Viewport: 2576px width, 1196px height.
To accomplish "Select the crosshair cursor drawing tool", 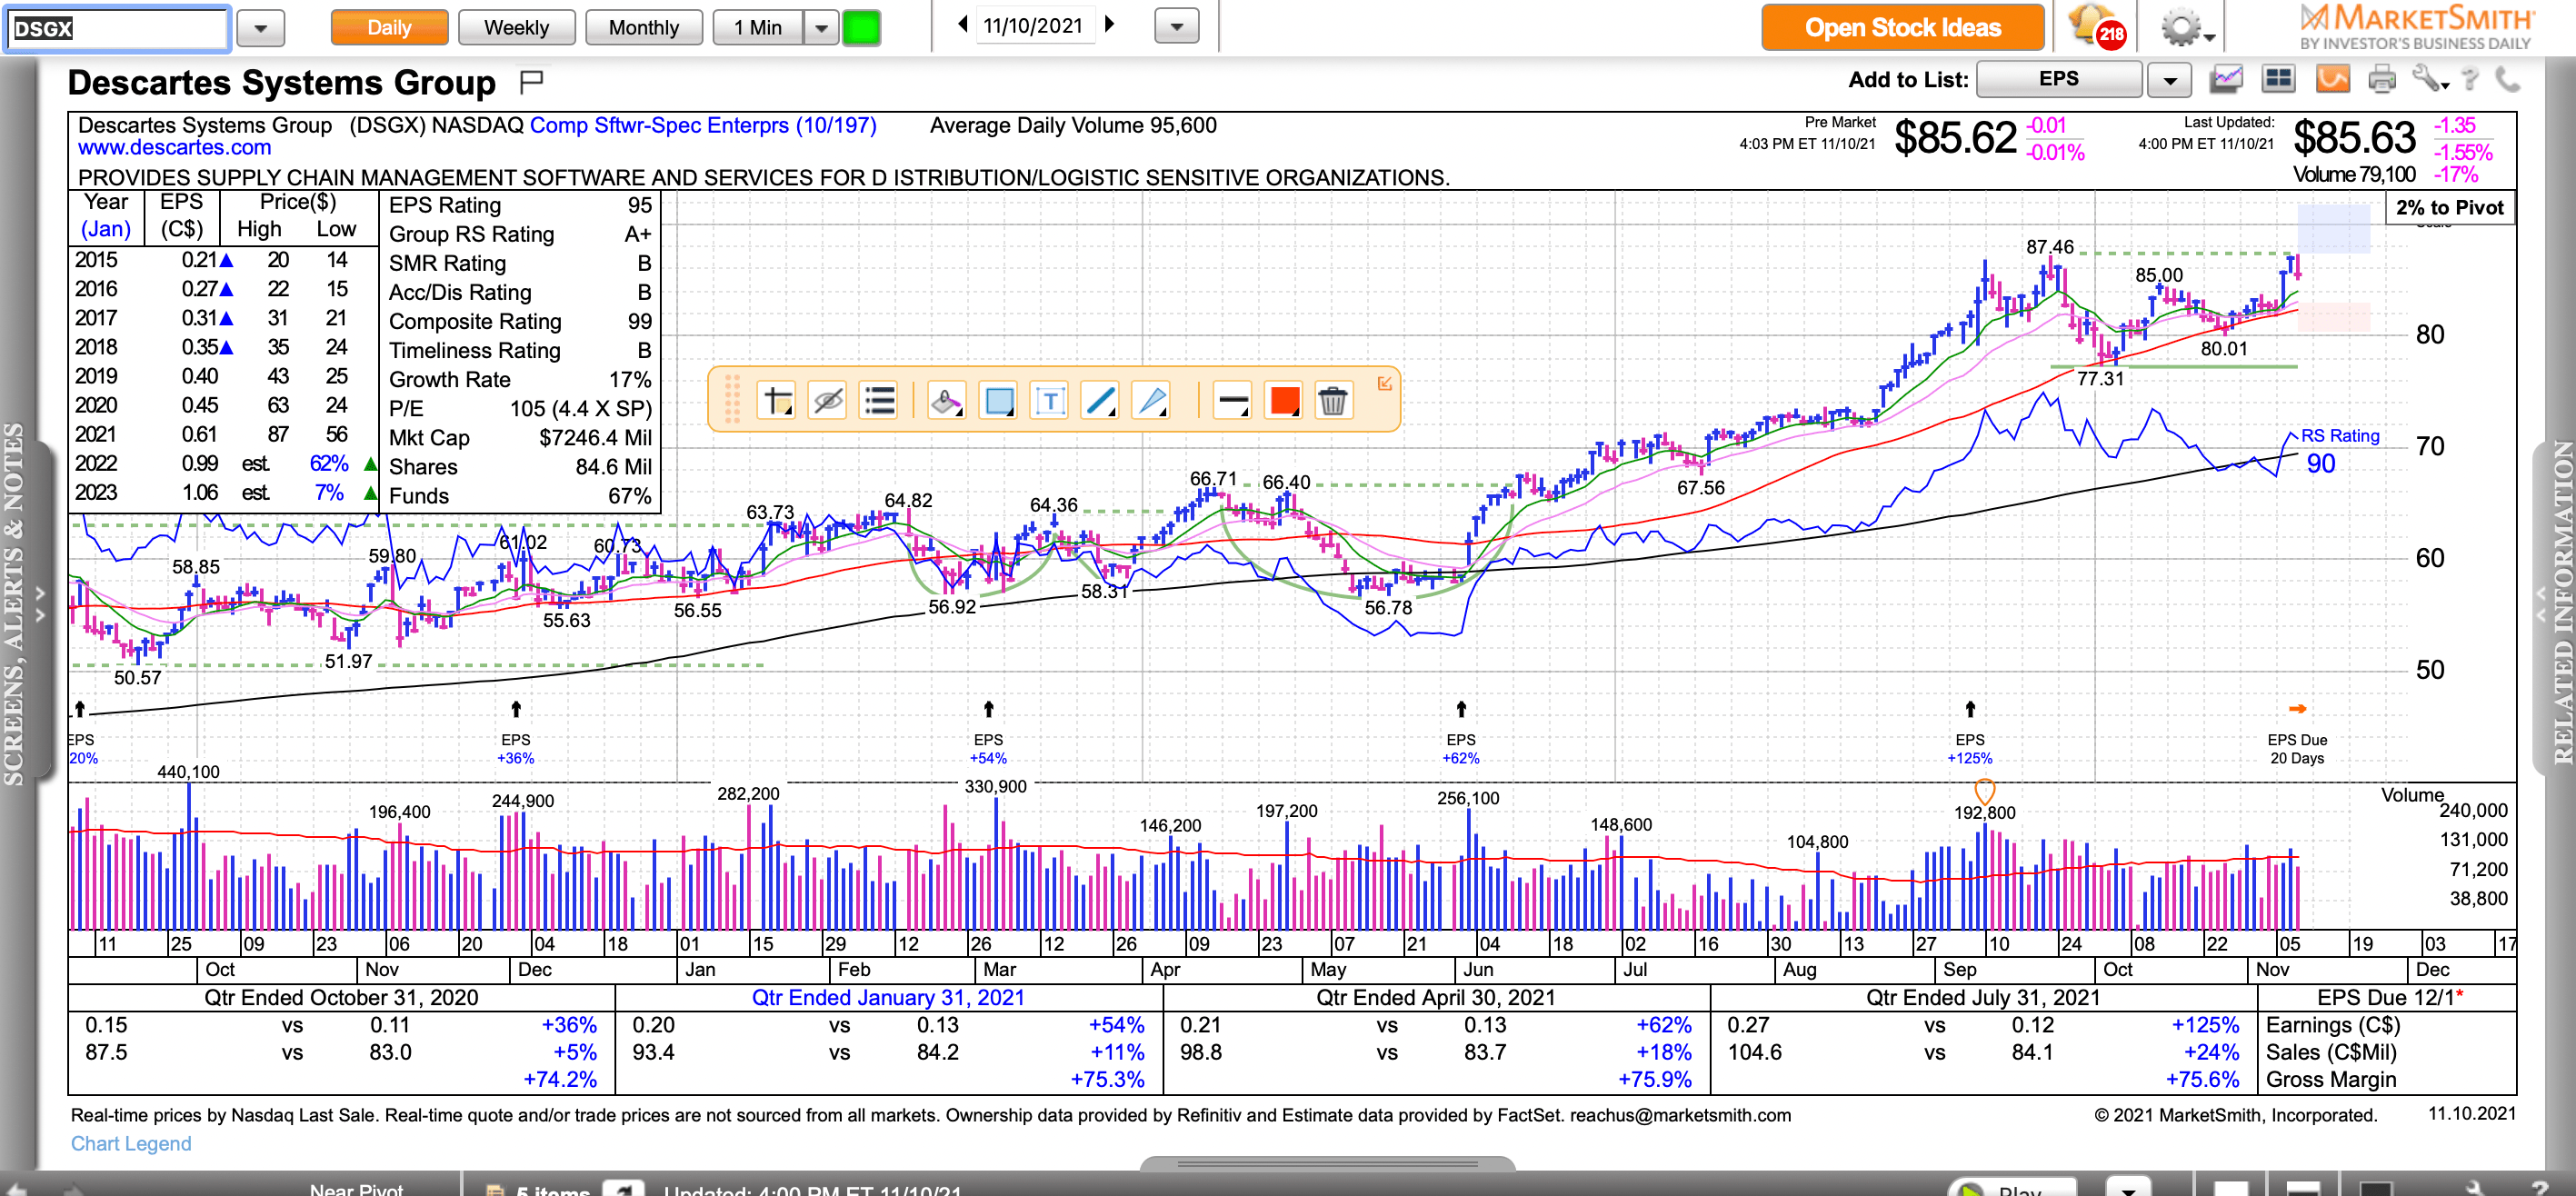I will click(777, 402).
